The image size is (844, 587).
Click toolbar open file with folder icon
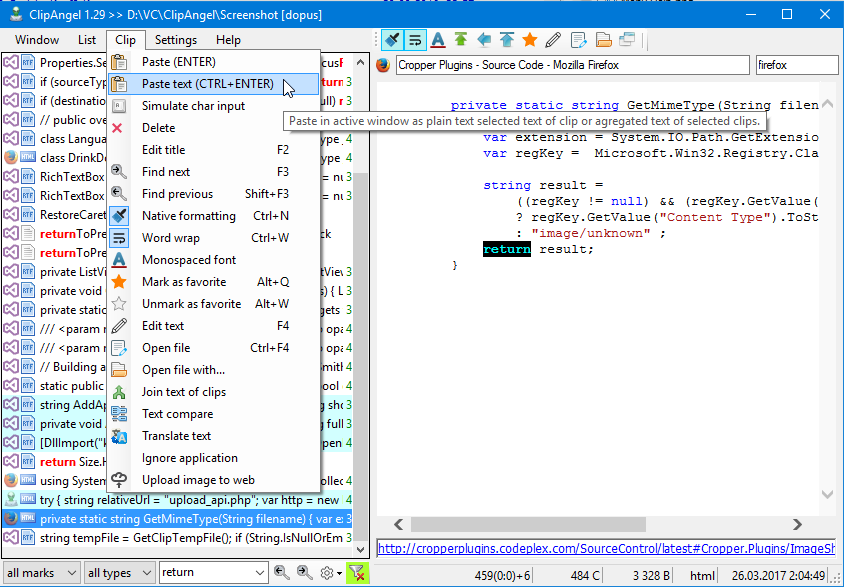(603, 39)
